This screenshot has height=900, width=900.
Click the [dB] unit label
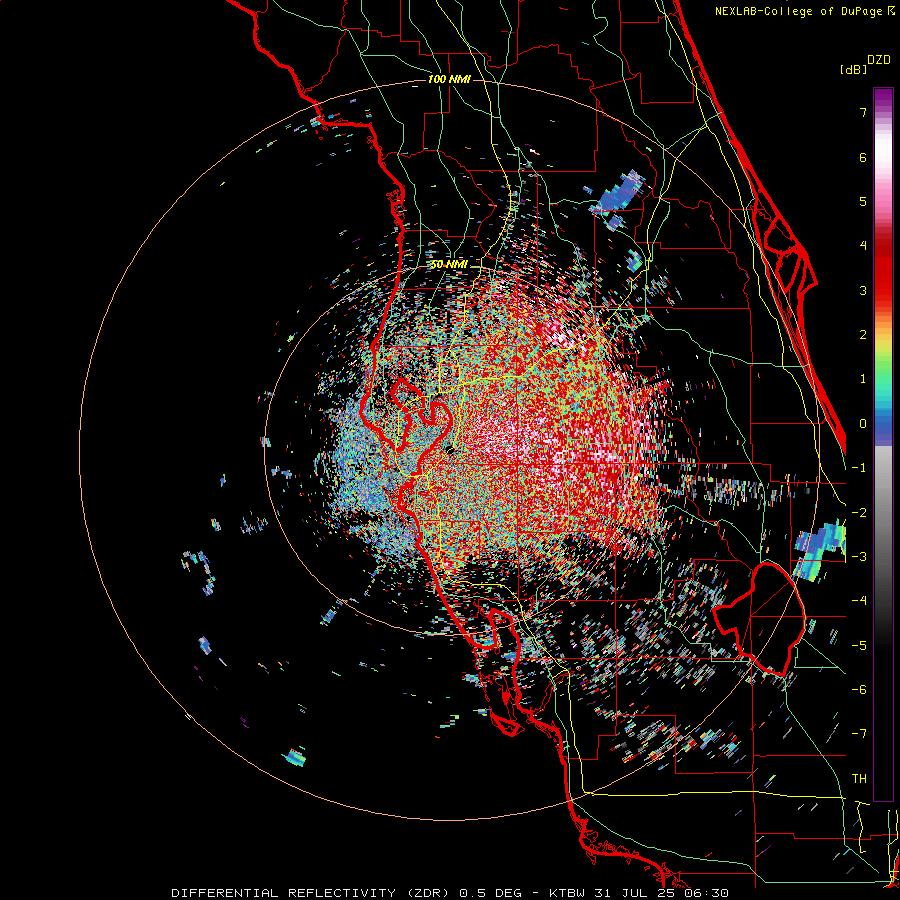853,69
